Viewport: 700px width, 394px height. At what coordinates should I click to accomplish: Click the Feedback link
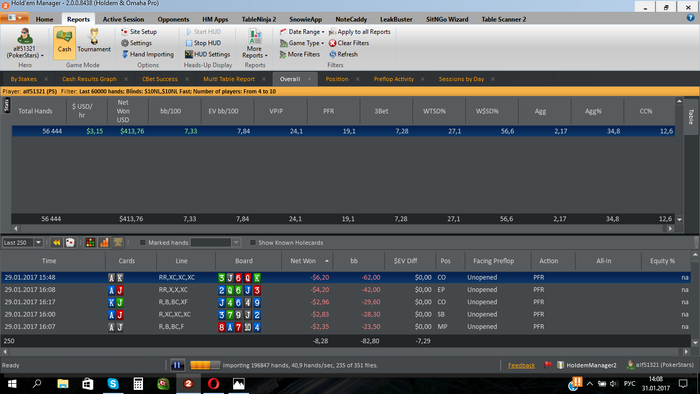point(521,365)
